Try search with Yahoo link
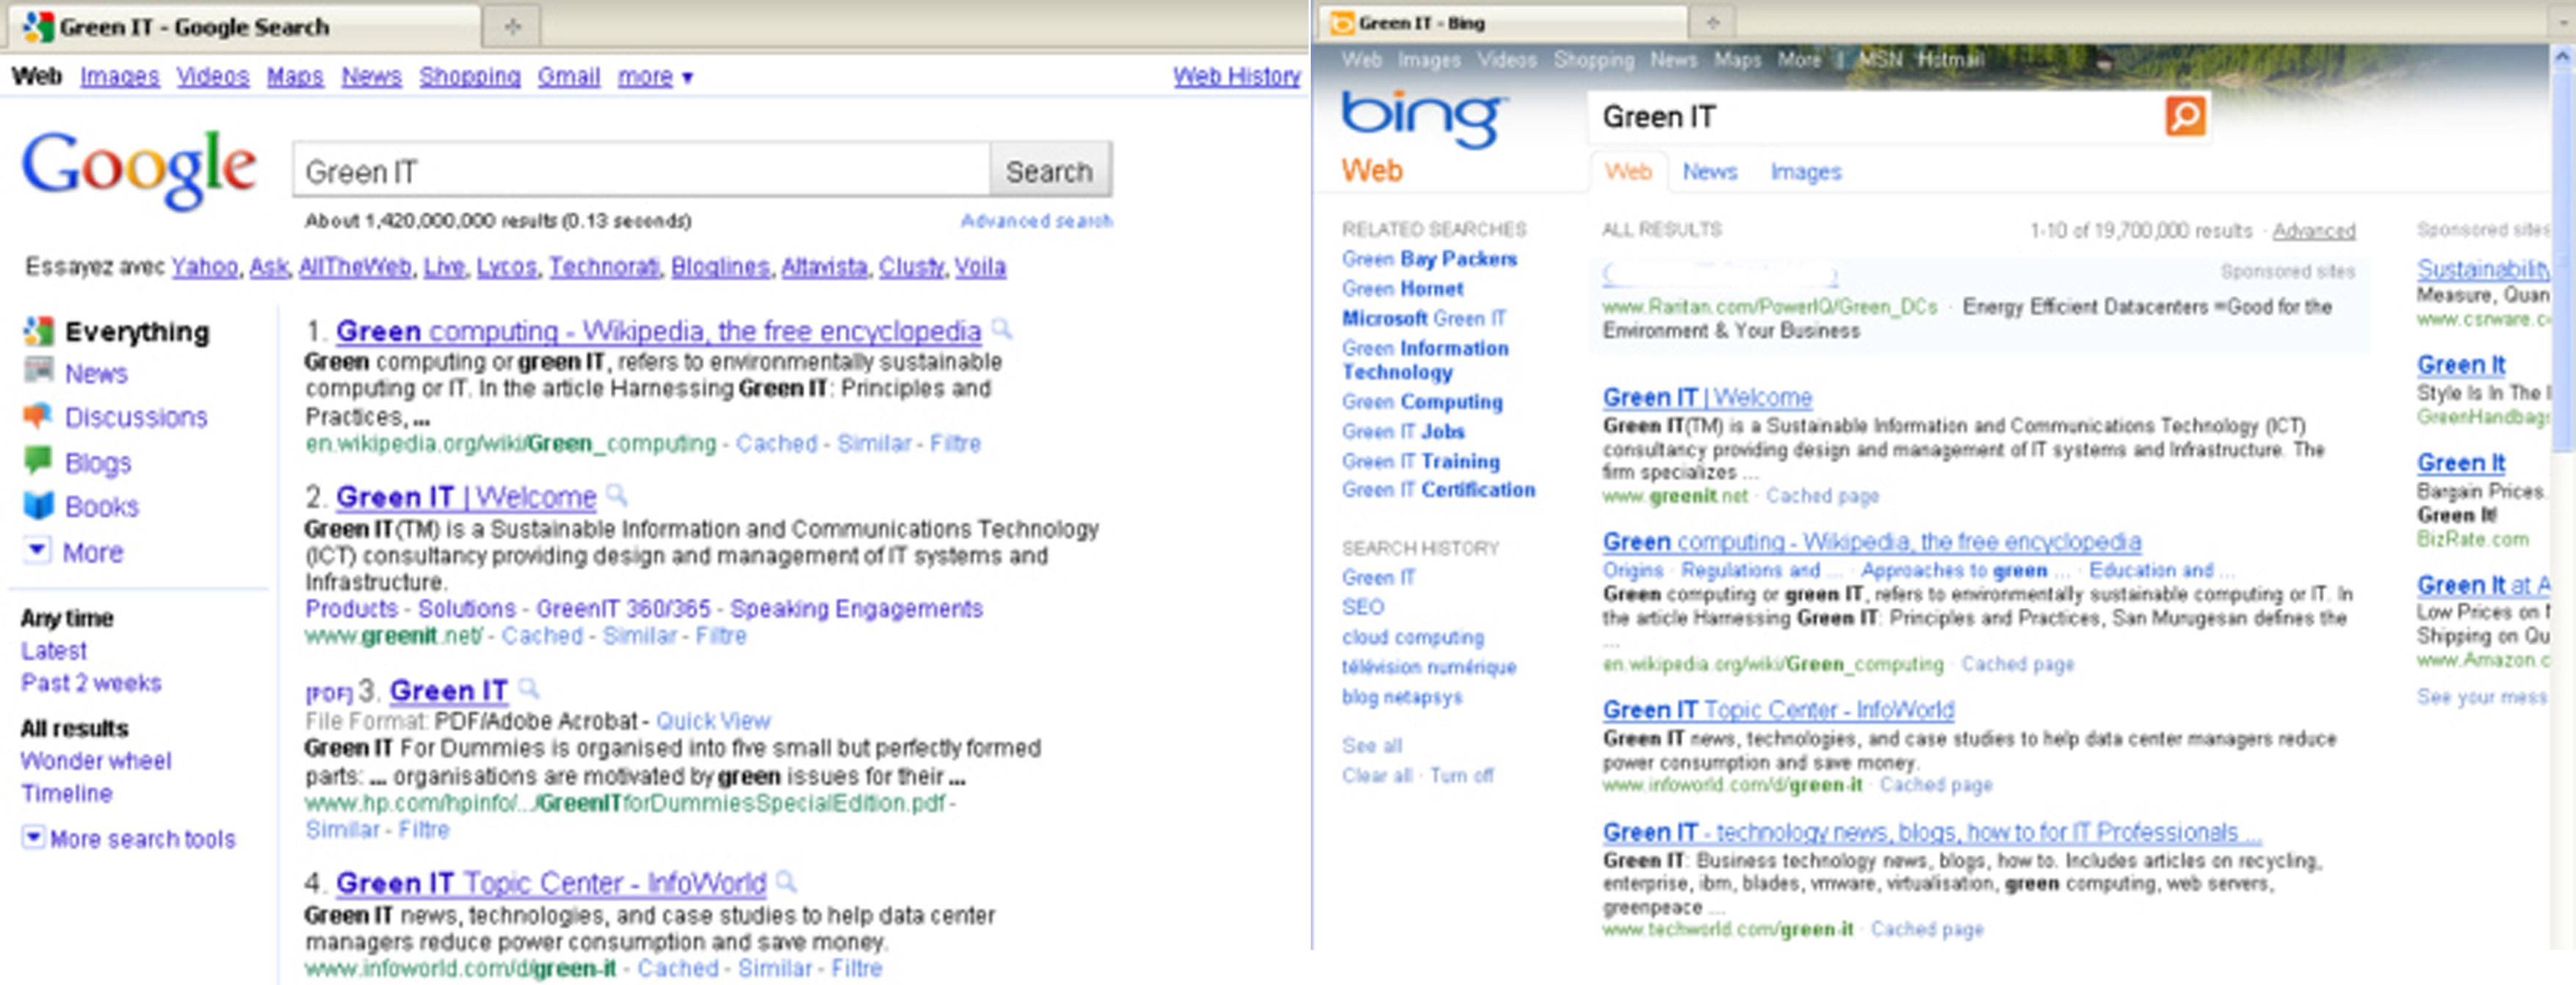 coord(204,267)
